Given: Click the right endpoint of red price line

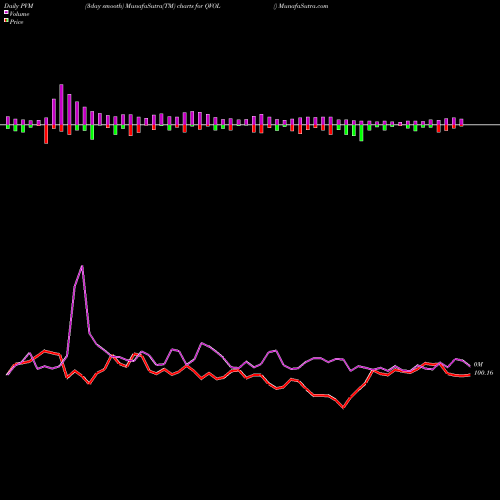Looking at the screenshot, I should click(x=470, y=375).
